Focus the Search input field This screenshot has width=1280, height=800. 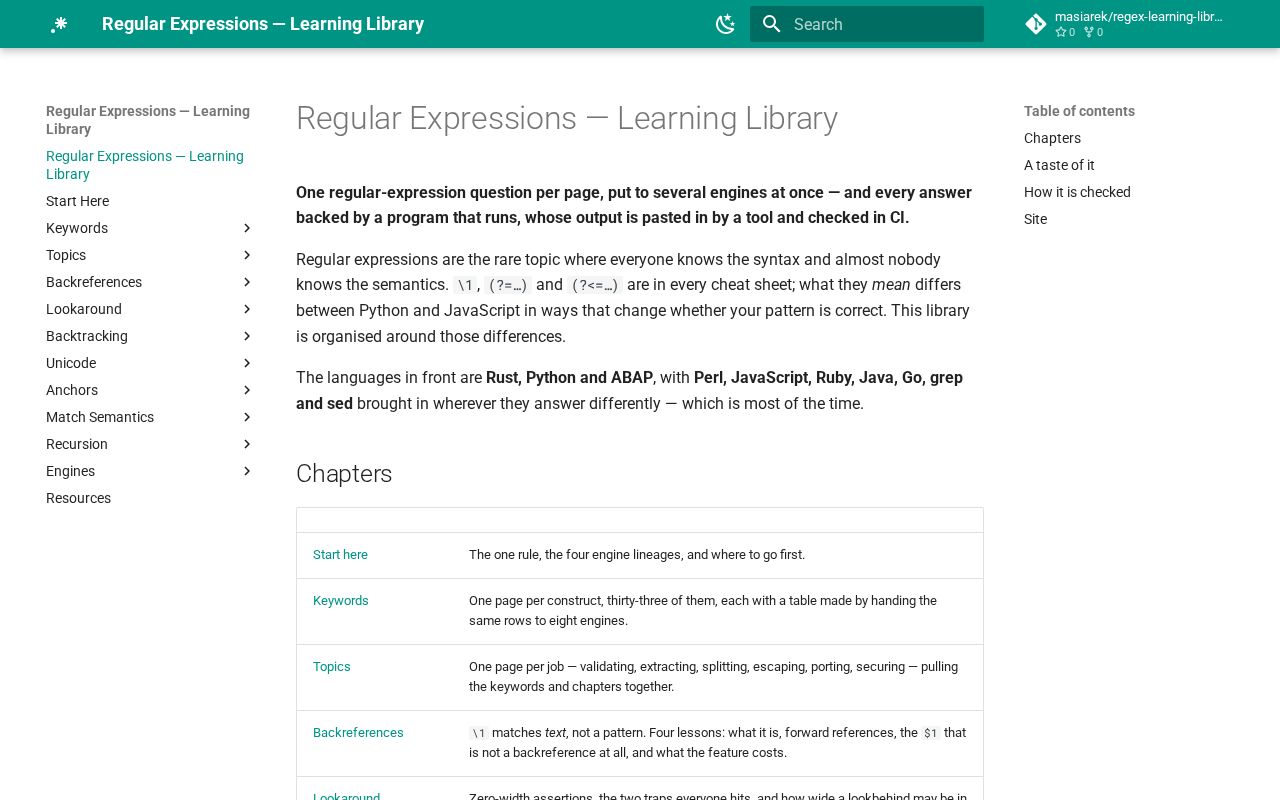[x=867, y=24]
